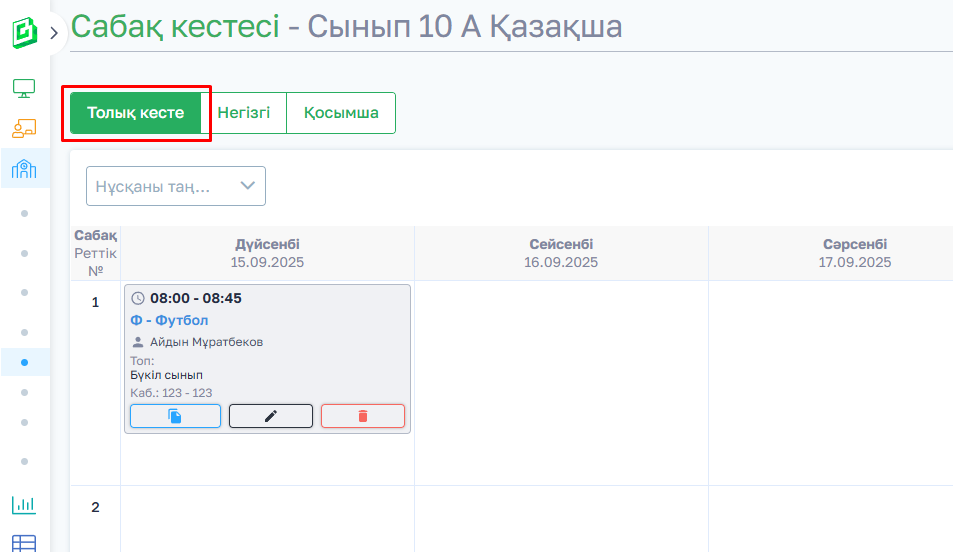Open the Нұсқаны таңдау dropdown
The image size is (953, 552).
click(176, 186)
